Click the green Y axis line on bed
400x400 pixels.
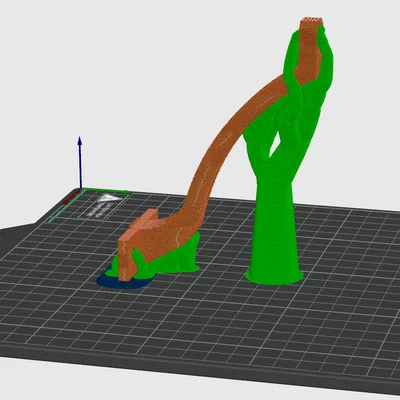(106, 191)
